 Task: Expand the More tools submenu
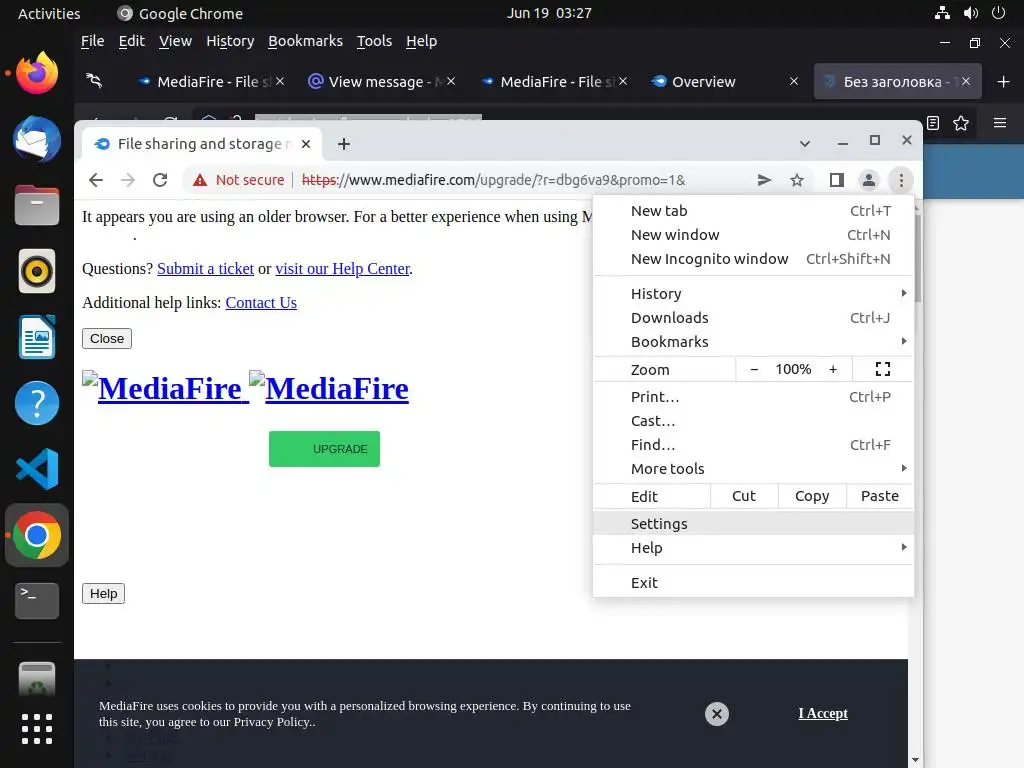(x=753, y=469)
